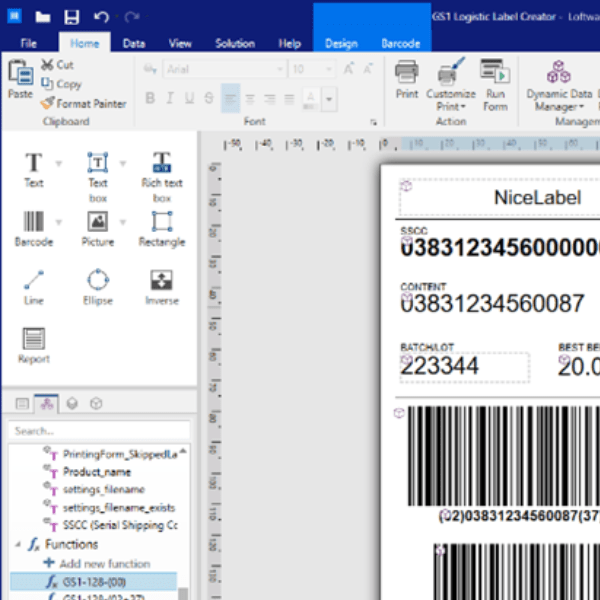Screen dimensions: 600x600
Task: Open the Barcode contextual tab
Action: tap(401, 43)
